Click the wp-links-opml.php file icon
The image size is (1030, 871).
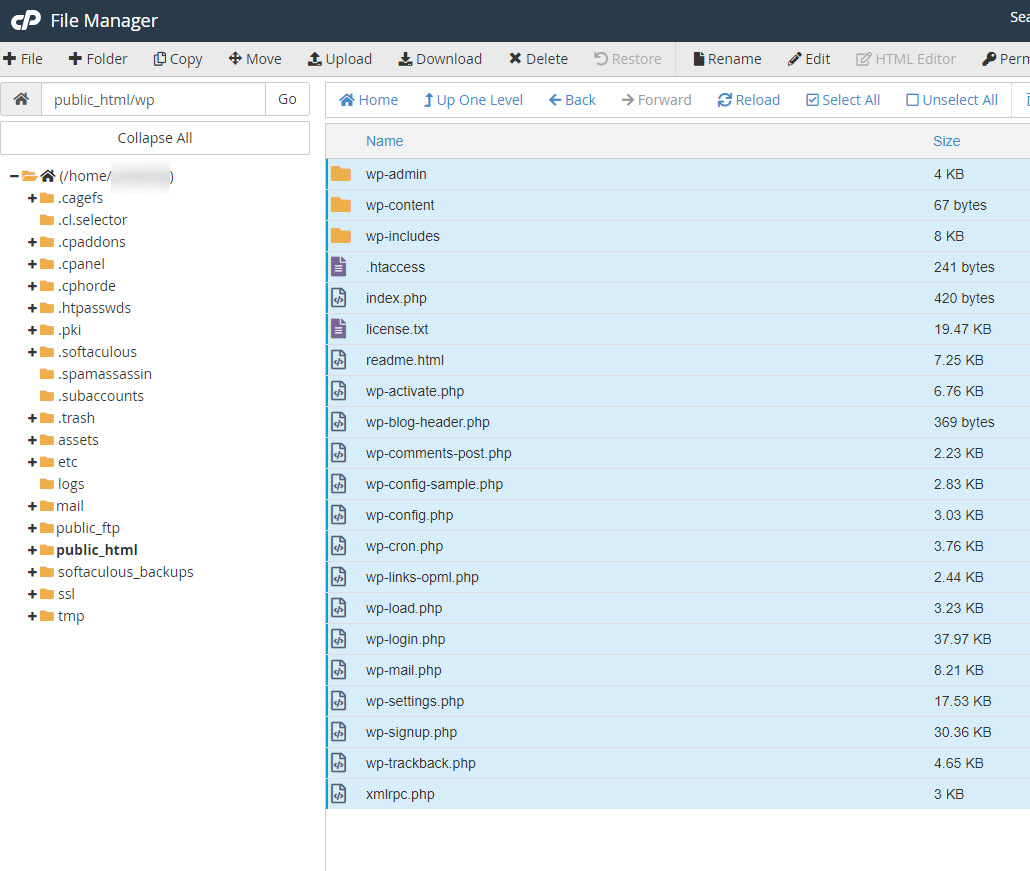(339, 577)
